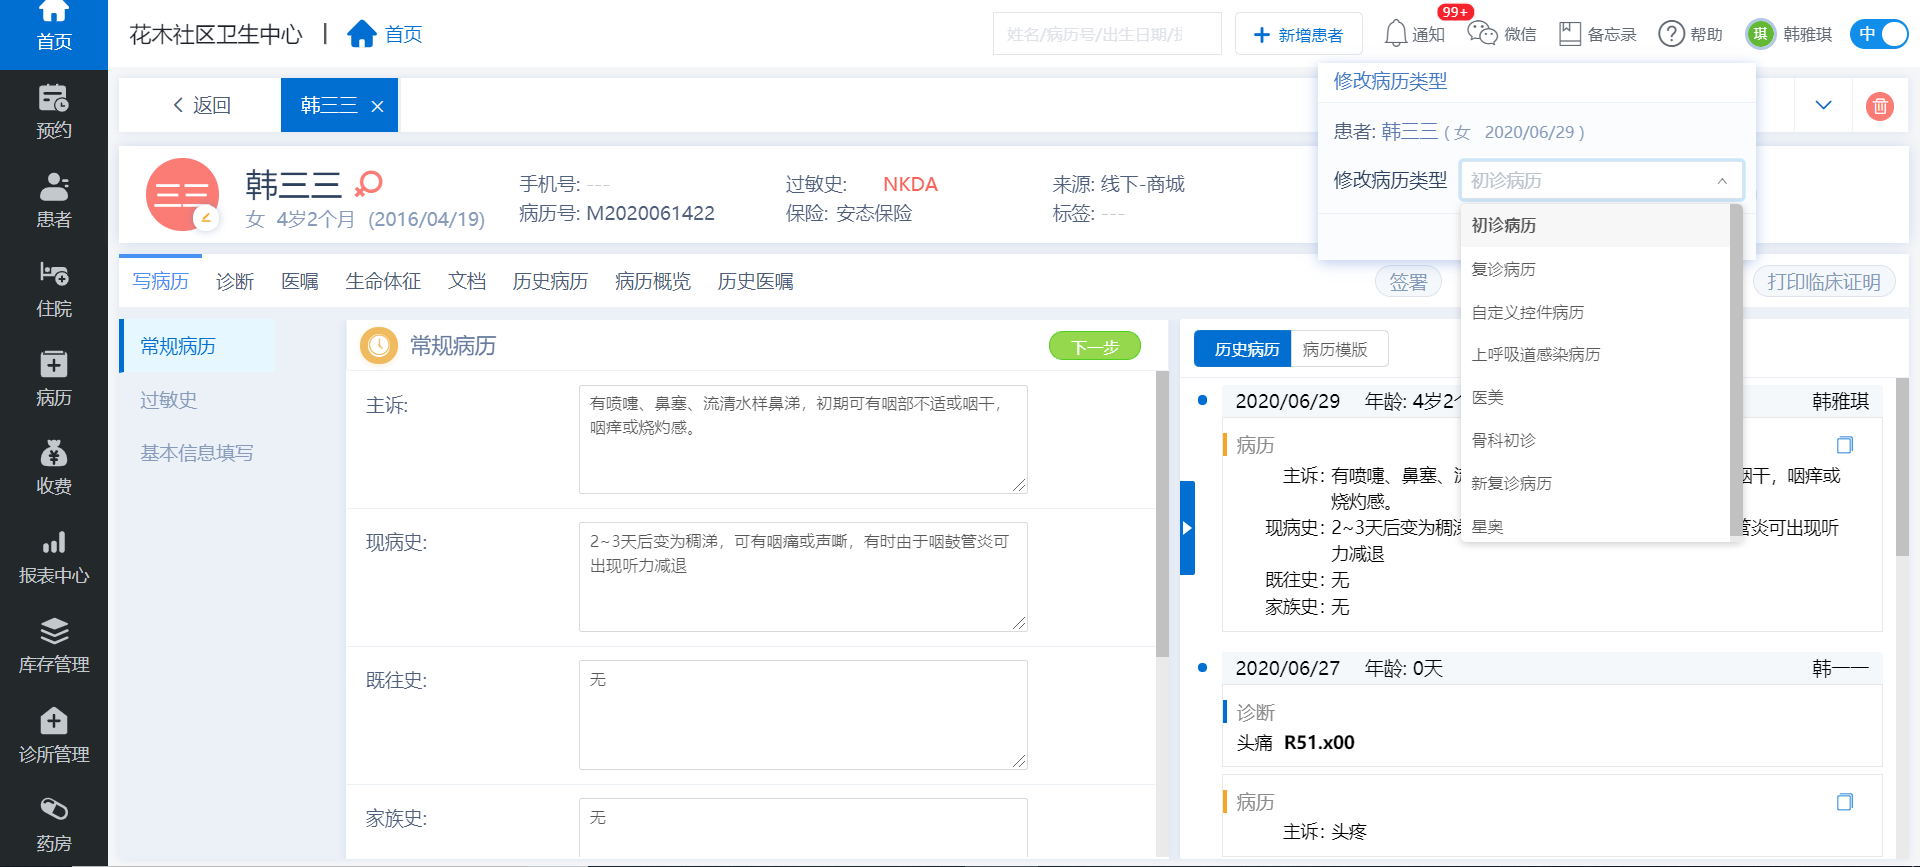Open the 过敏史 section in left list
Screen dimensions: 1920x867
click(x=169, y=400)
